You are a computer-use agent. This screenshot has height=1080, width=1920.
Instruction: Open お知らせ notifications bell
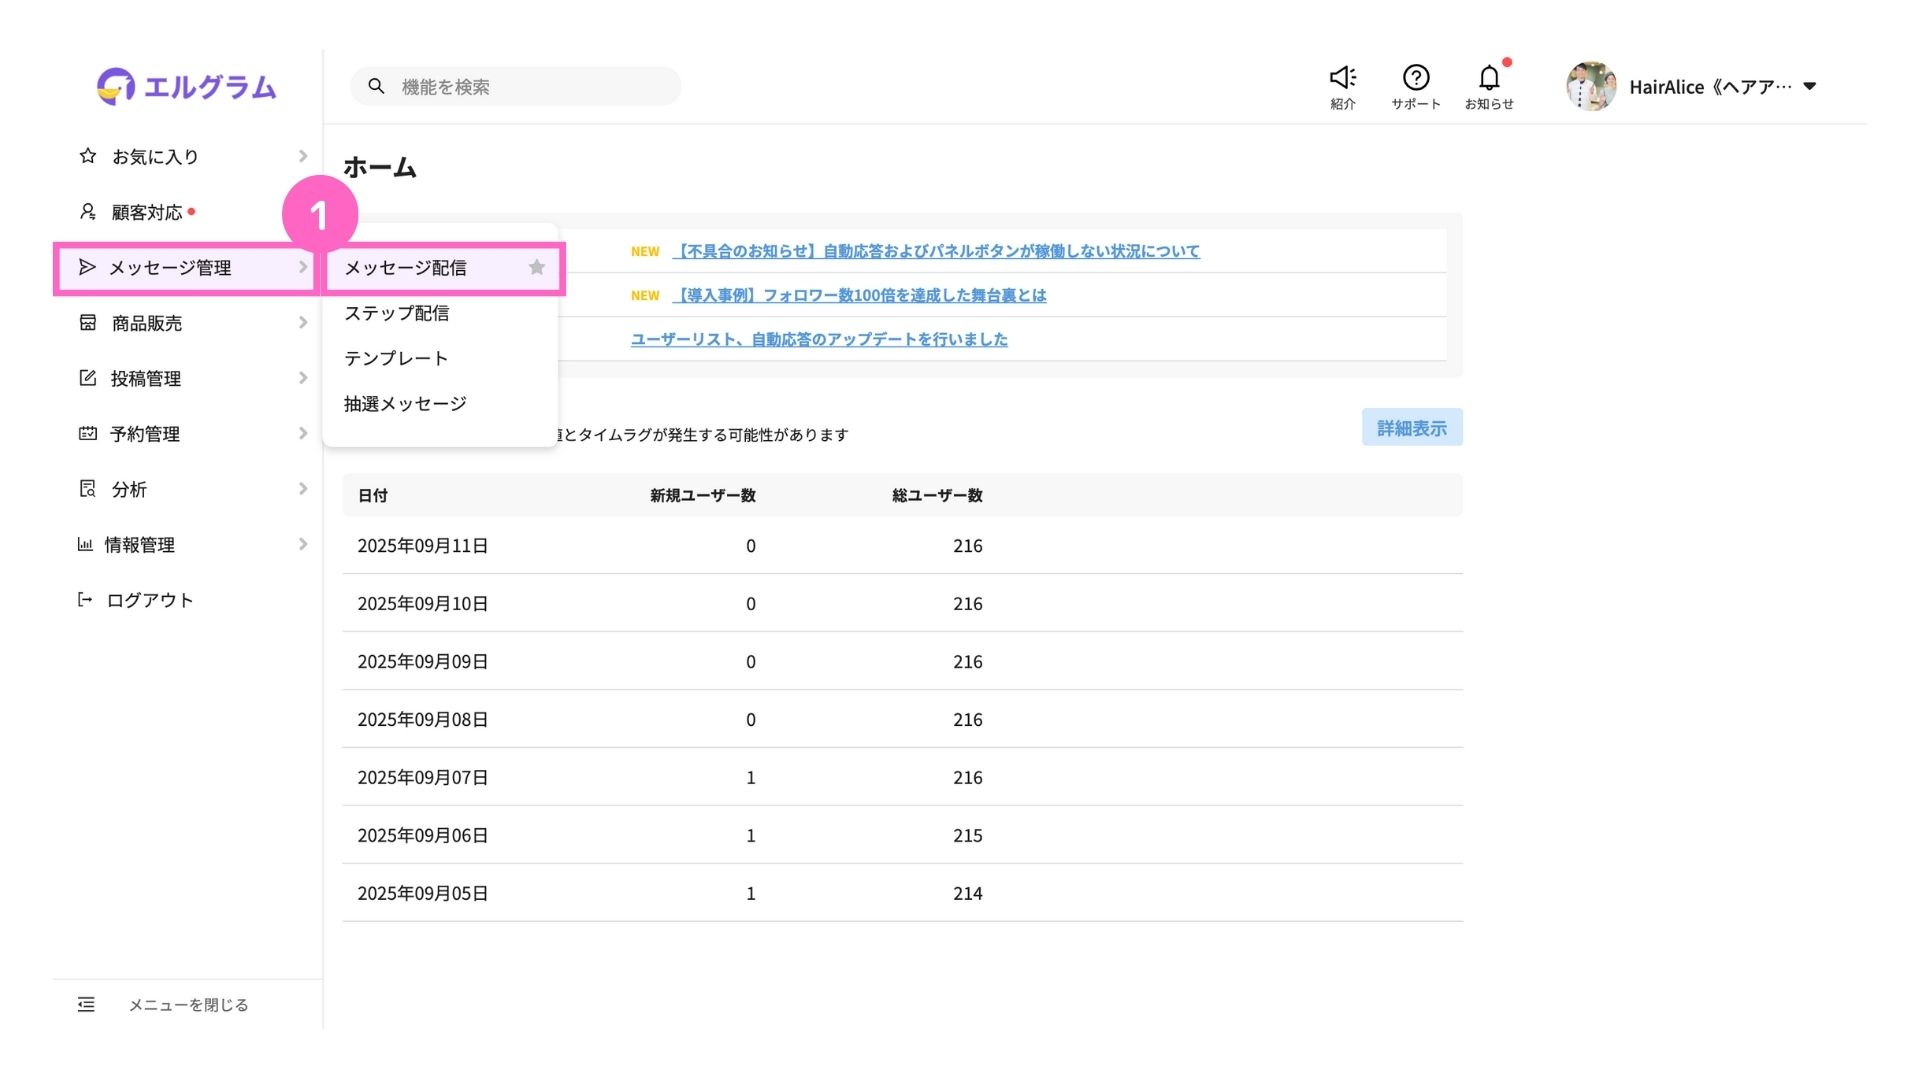(x=1488, y=78)
